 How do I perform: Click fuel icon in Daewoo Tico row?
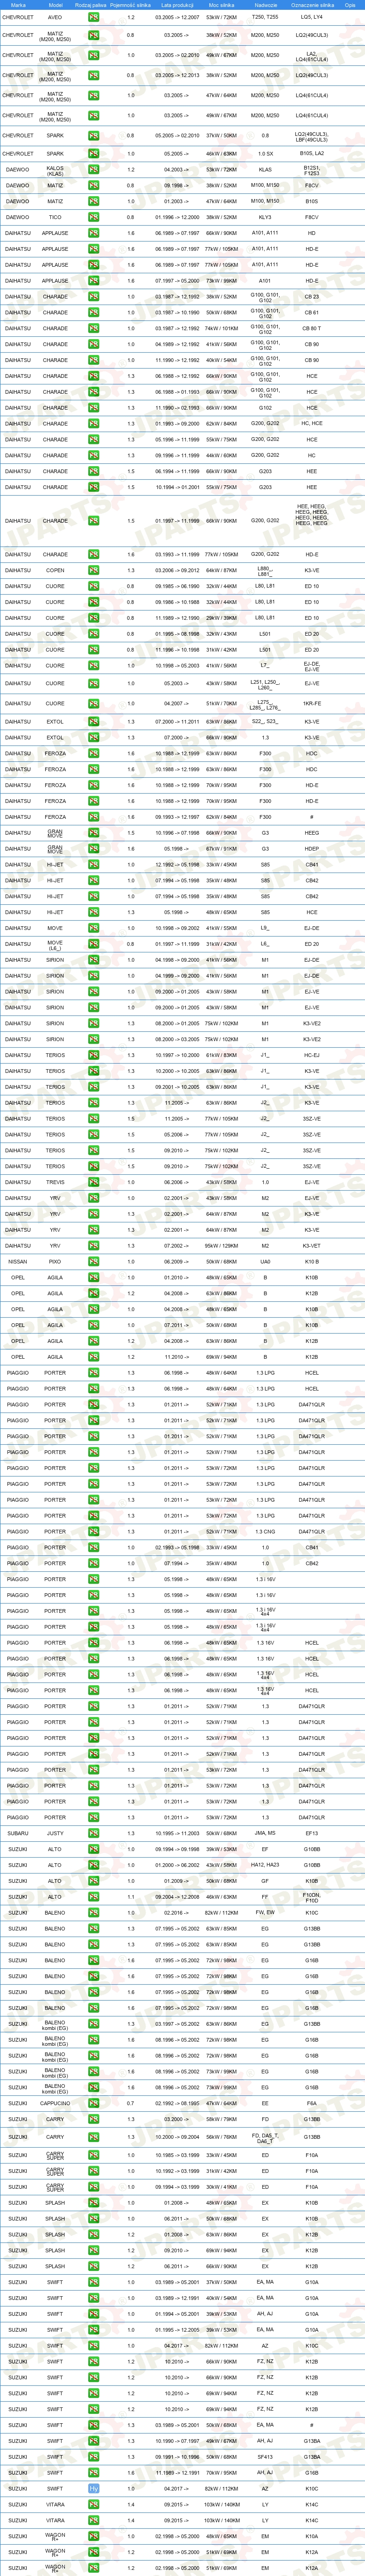pos(93,217)
